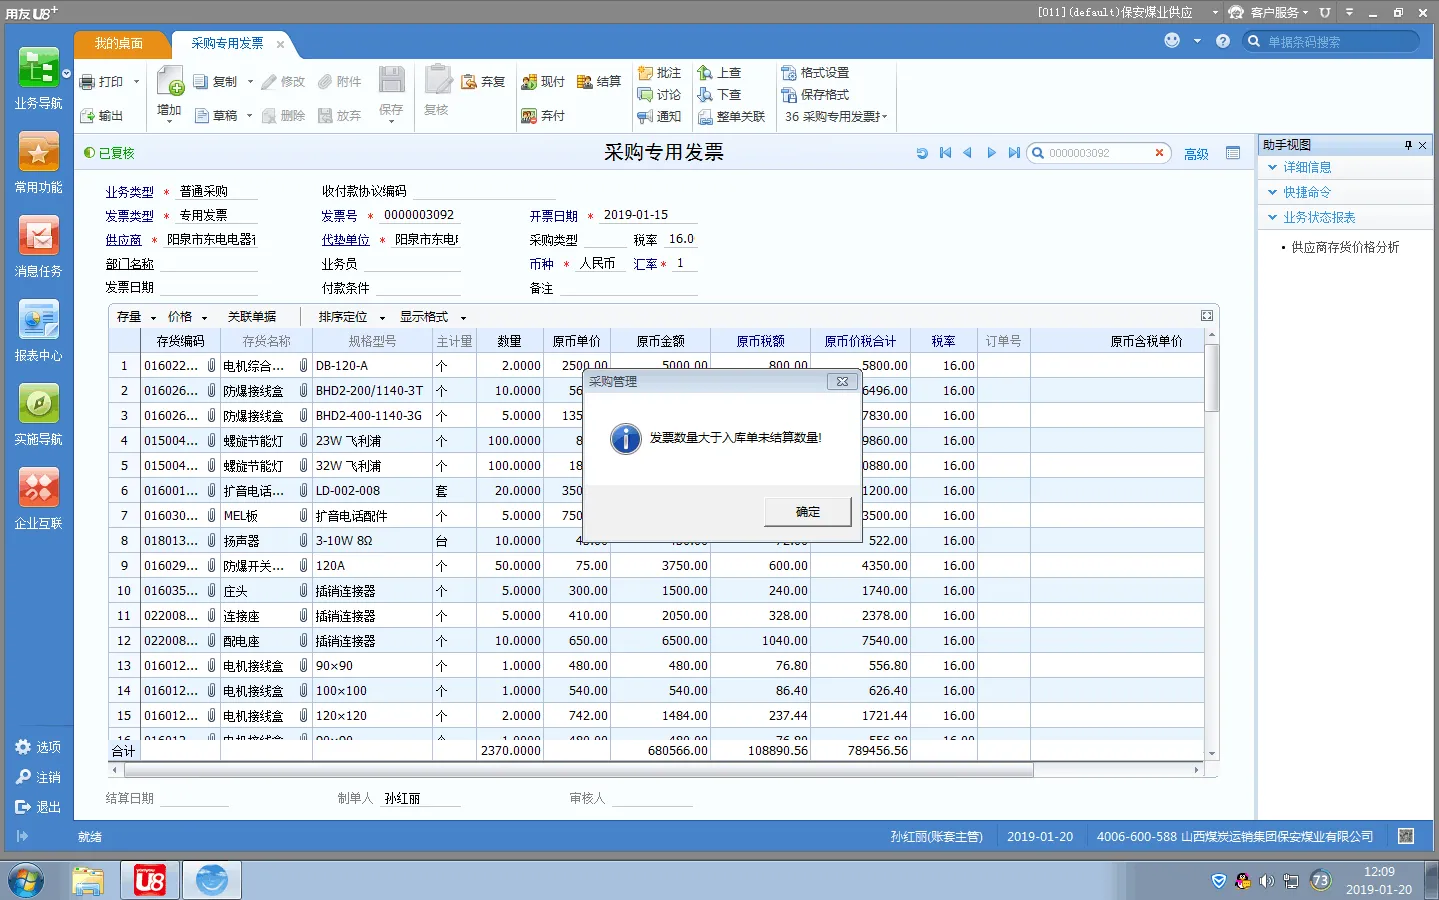The height and width of the screenshot is (900, 1439).
Task: Click the 保存格式 save format button
Action: 815,95
